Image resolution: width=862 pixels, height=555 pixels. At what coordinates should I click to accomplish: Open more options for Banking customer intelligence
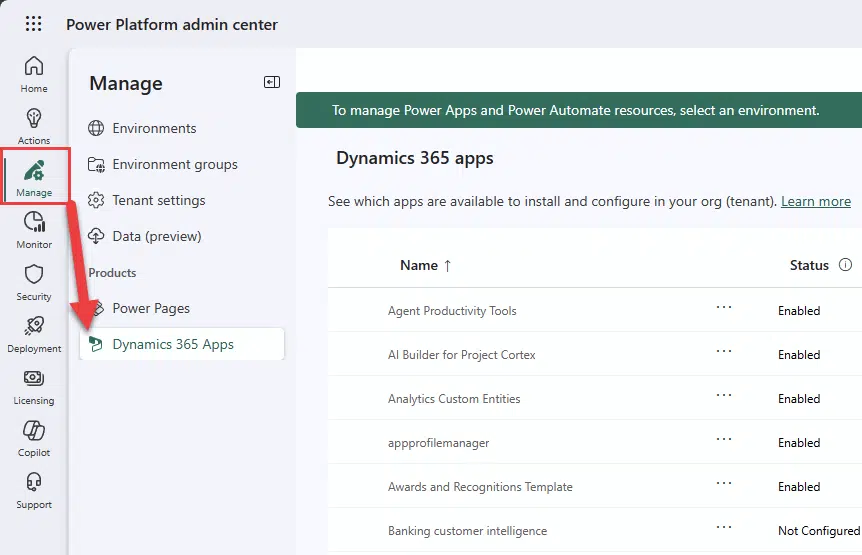click(724, 527)
